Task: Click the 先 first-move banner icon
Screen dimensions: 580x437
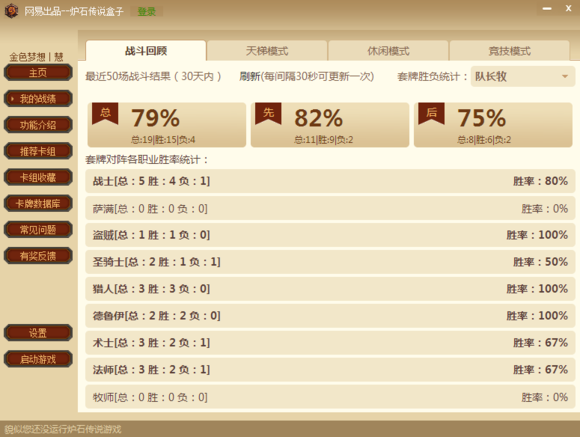Action: 269,113
